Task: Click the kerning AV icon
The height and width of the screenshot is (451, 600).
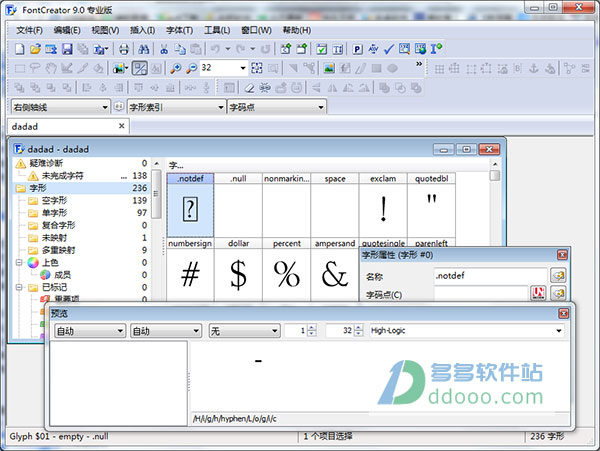Action: (x=373, y=49)
